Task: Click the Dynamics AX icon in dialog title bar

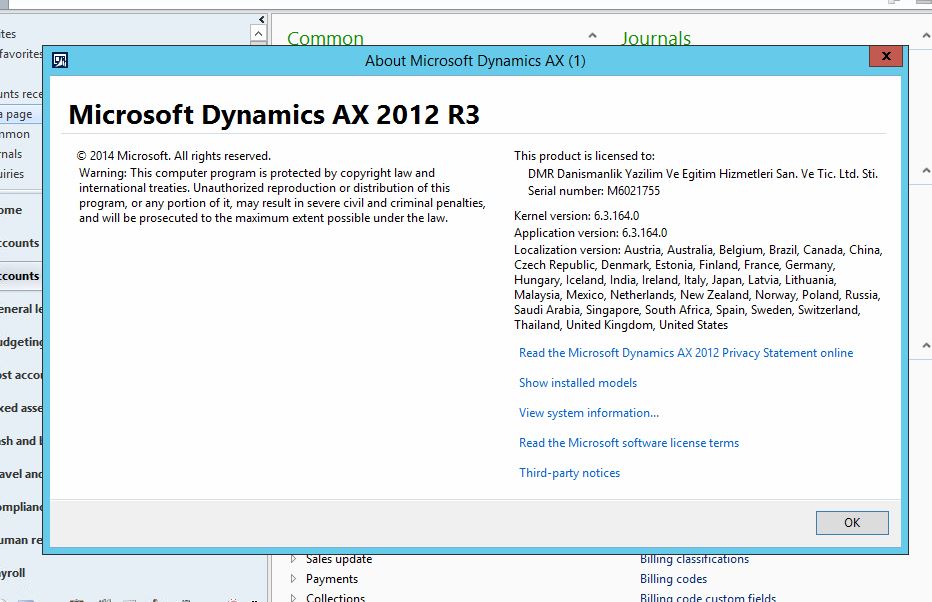Action: click(60, 60)
